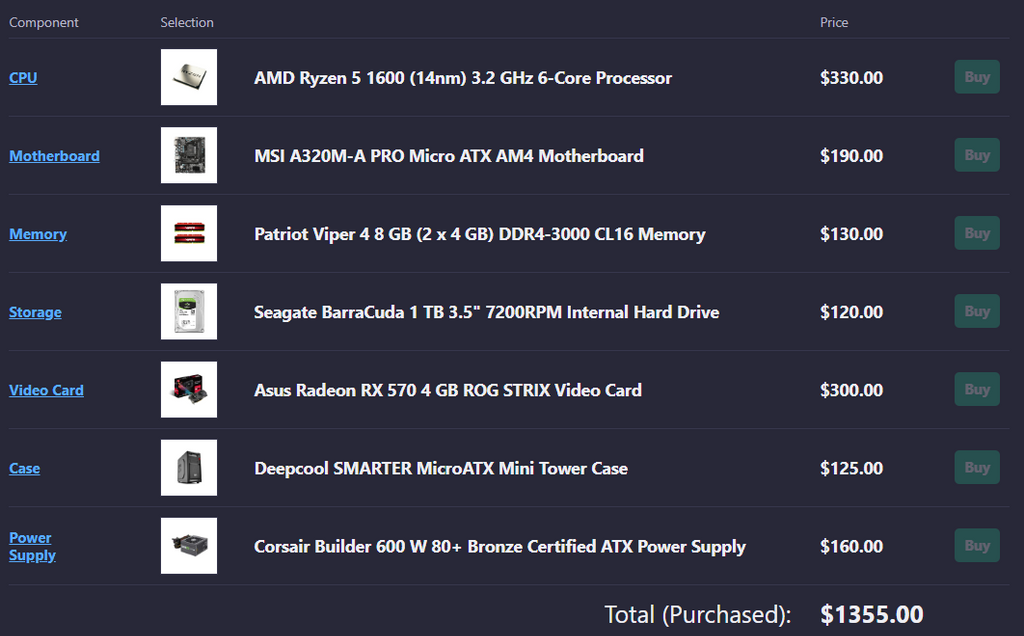The width and height of the screenshot is (1024, 636).
Task: Hit Buy for the Seagate hard drive
Action: click(x=976, y=311)
